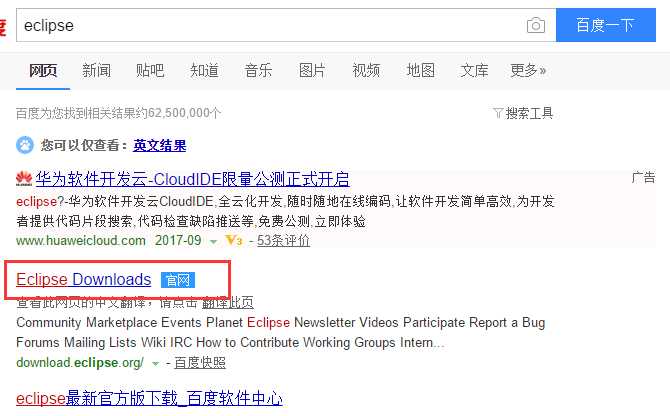Go to the 文库 library tab
This screenshot has width=670, height=416.
474,70
